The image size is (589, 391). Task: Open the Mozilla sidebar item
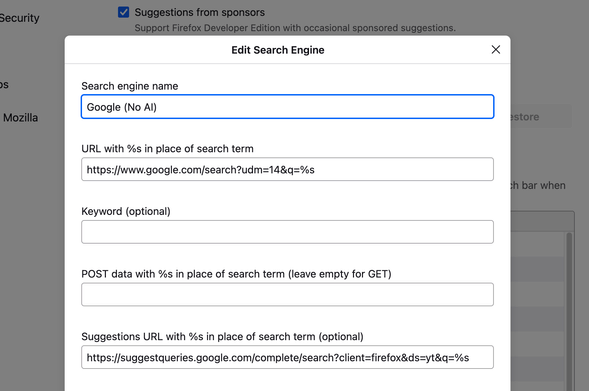pyautogui.click(x=20, y=118)
